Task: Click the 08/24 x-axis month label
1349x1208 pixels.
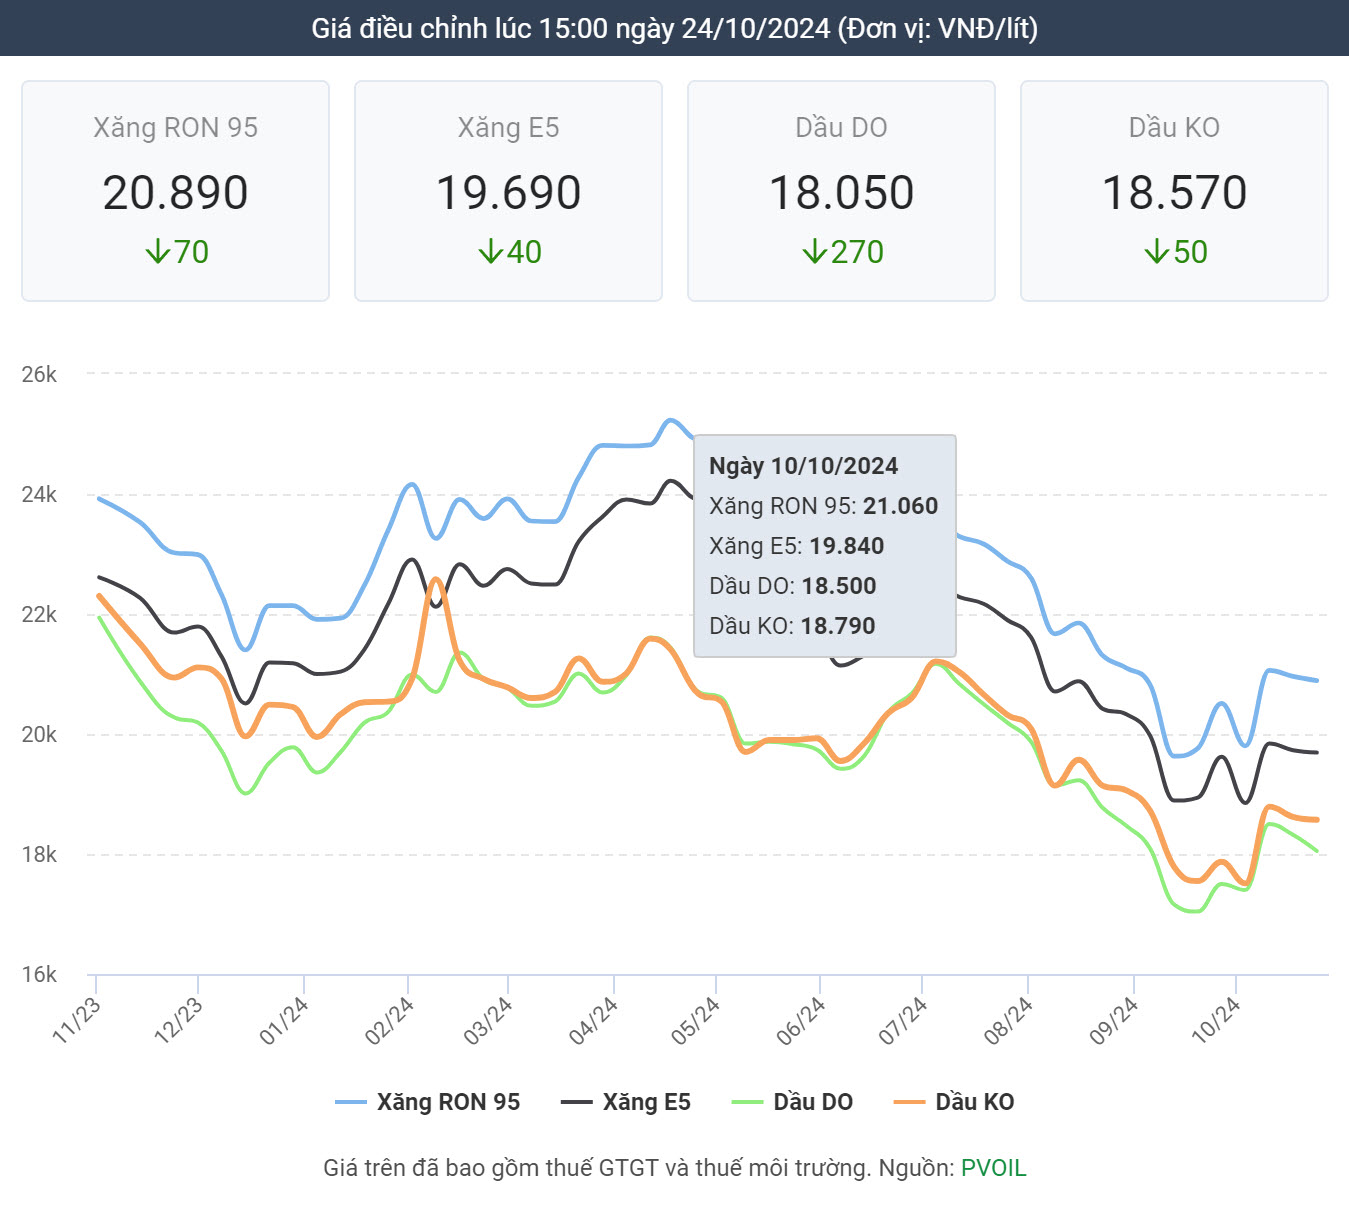Action: (x=1008, y=1020)
